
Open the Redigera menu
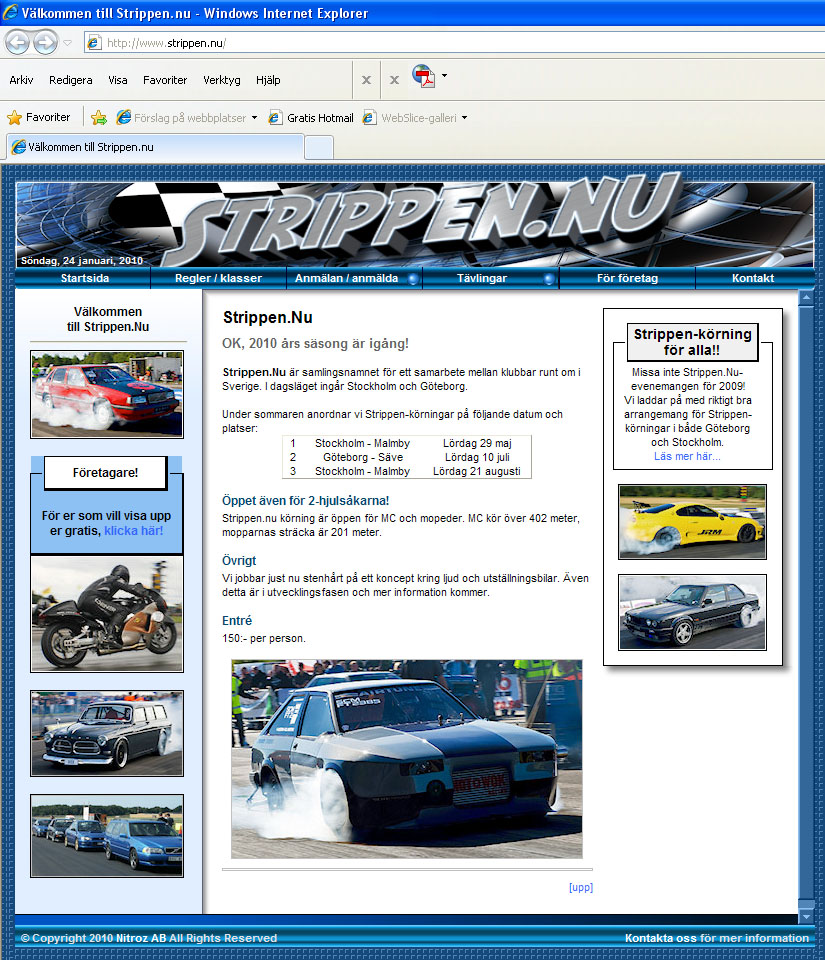[x=71, y=80]
